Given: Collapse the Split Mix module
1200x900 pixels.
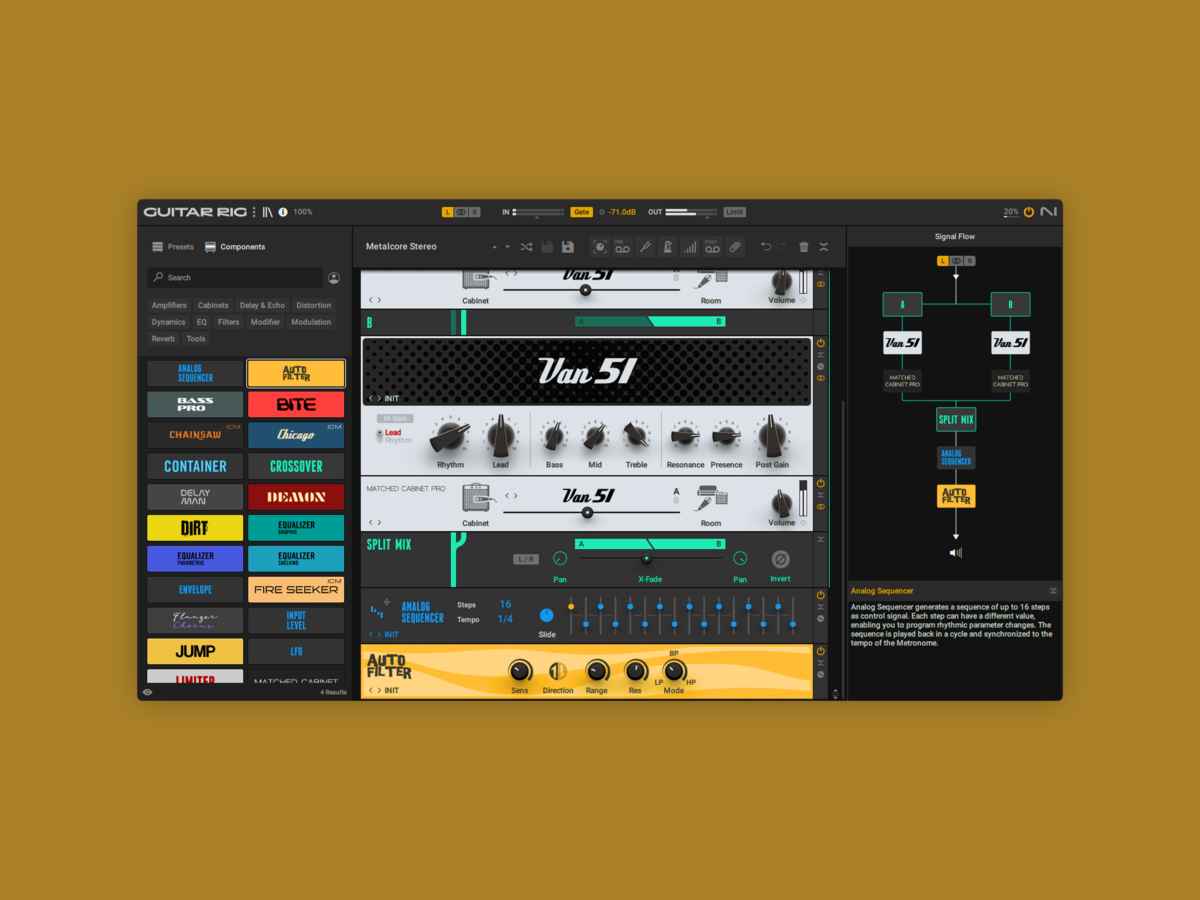Looking at the screenshot, I should click(x=820, y=540).
